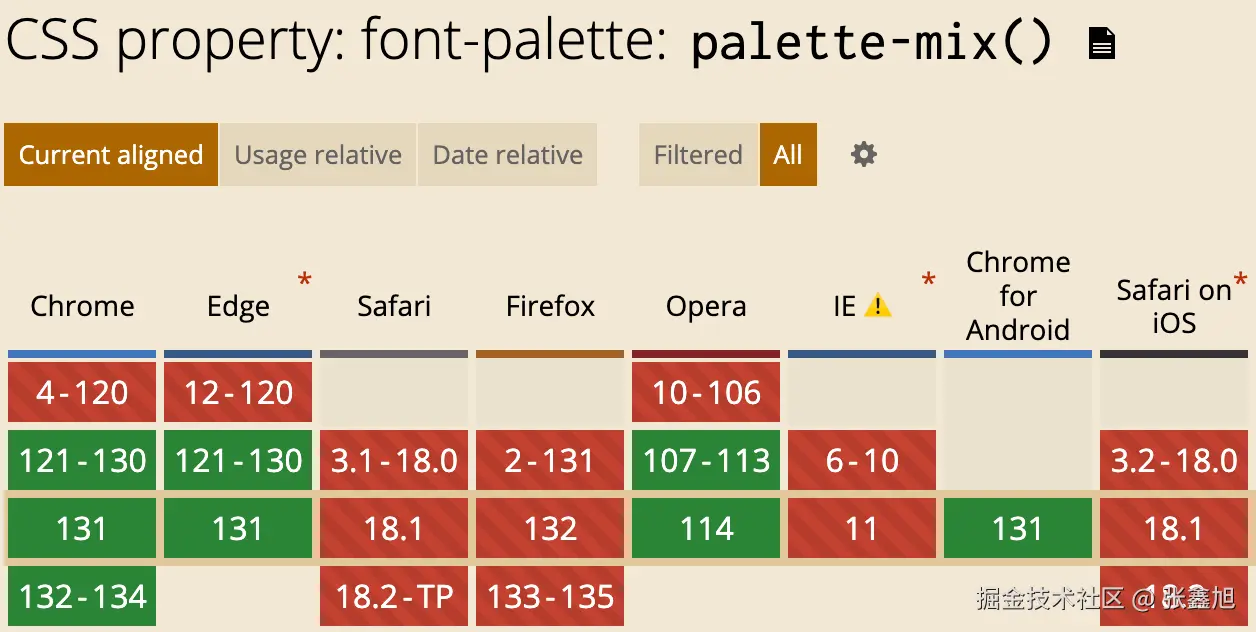Viewport: 1256px width, 632px height.
Task: Click the Firefox 2-131 version cell
Action: pos(550,460)
